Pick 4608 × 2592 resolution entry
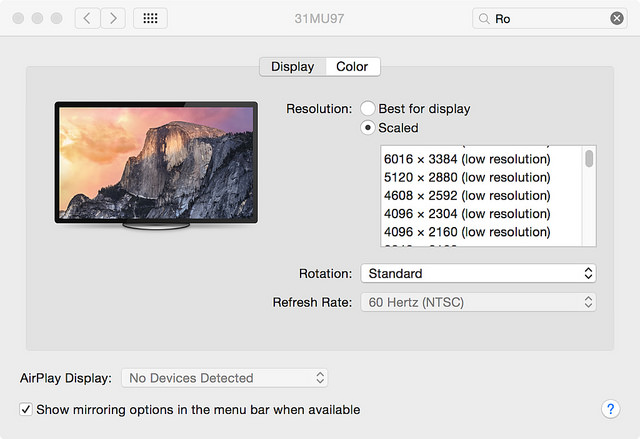The image size is (640, 439). [466, 195]
